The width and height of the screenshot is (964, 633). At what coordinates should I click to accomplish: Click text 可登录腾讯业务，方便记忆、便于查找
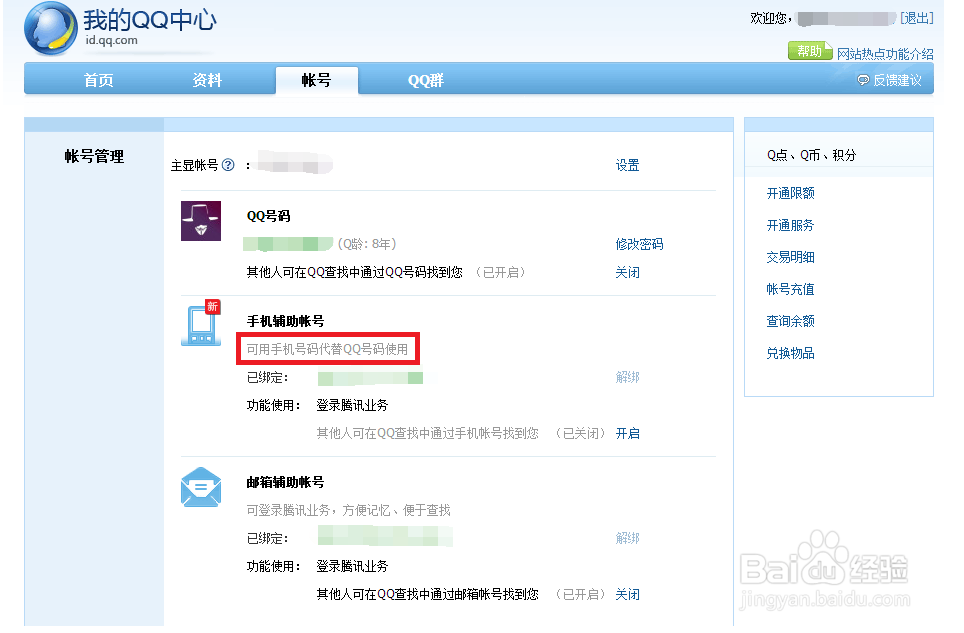[x=349, y=510]
